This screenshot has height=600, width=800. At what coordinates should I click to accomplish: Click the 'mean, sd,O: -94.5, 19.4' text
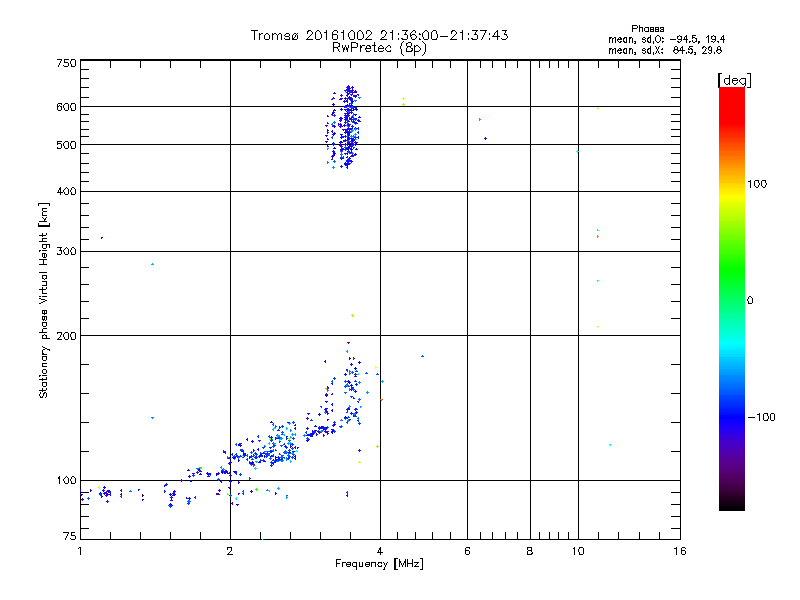coord(666,39)
